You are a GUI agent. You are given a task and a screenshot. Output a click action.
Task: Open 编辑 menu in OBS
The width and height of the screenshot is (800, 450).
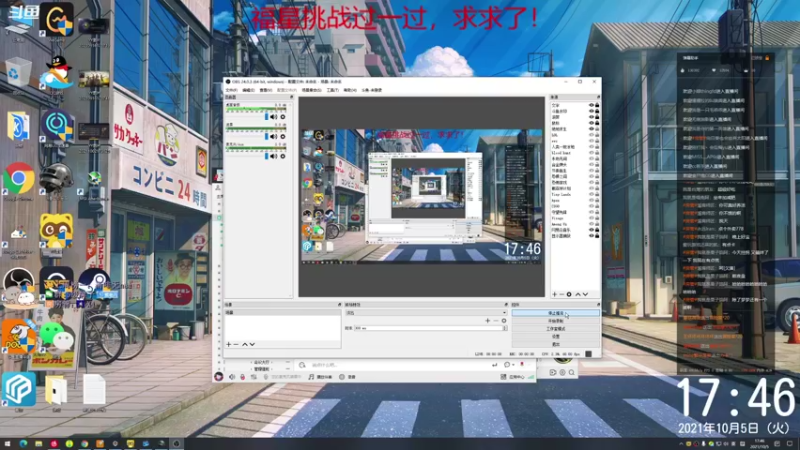click(x=248, y=90)
